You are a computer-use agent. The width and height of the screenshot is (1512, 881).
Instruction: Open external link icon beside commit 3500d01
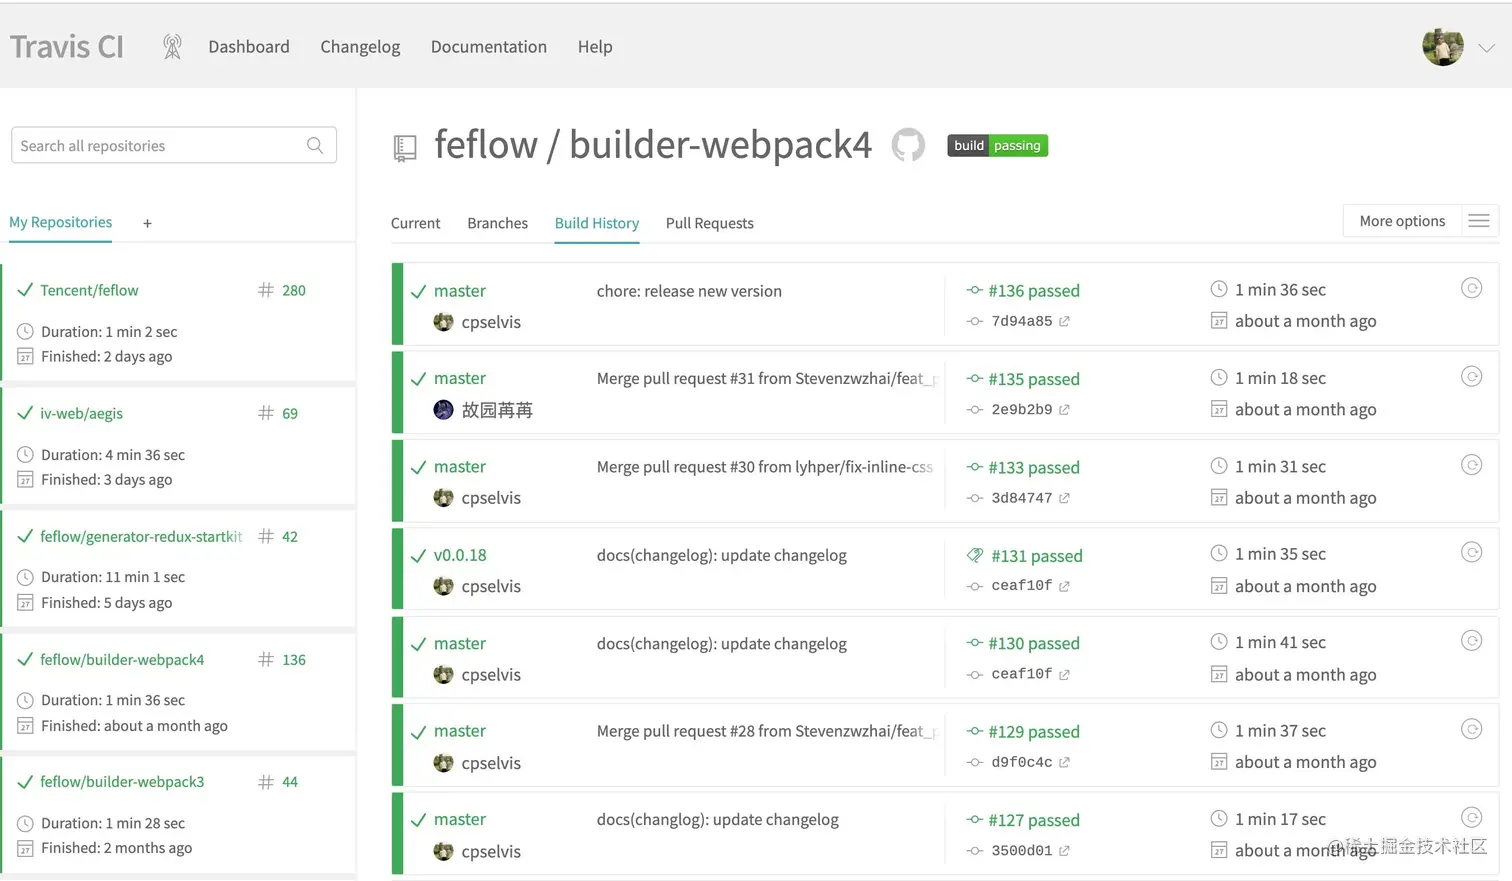tap(1064, 851)
